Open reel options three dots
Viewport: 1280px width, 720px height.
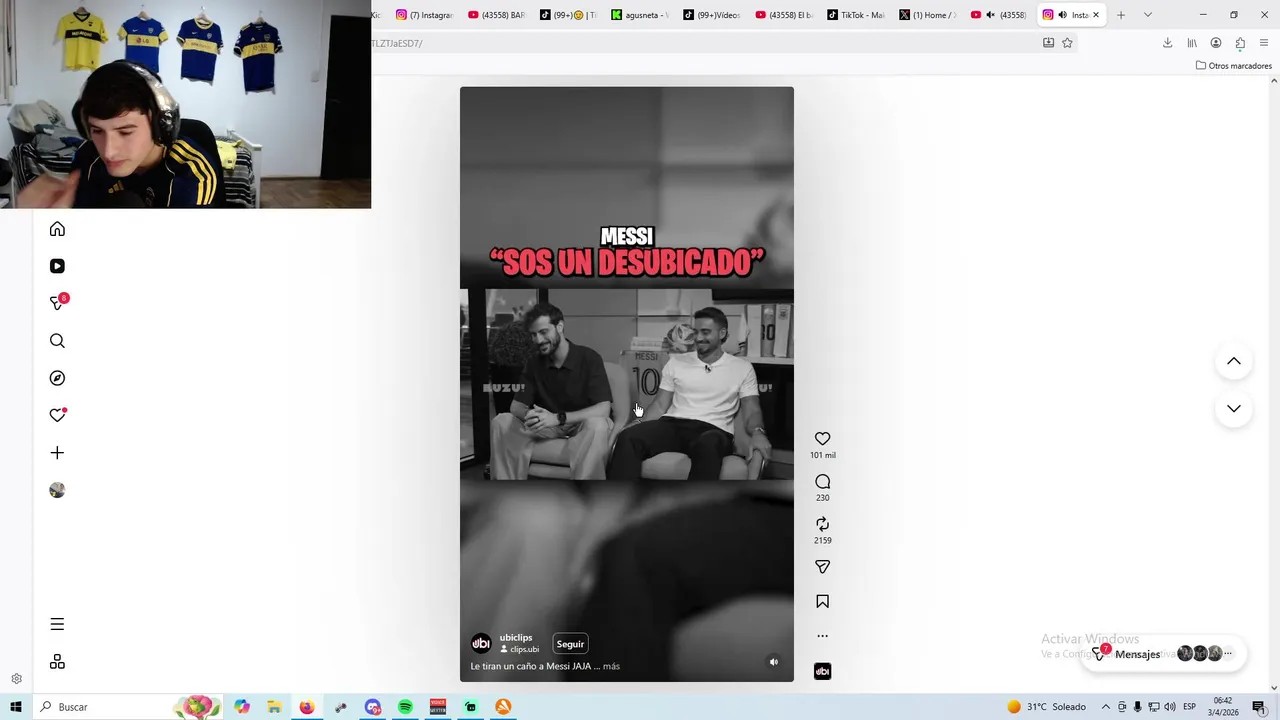(822, 636)
